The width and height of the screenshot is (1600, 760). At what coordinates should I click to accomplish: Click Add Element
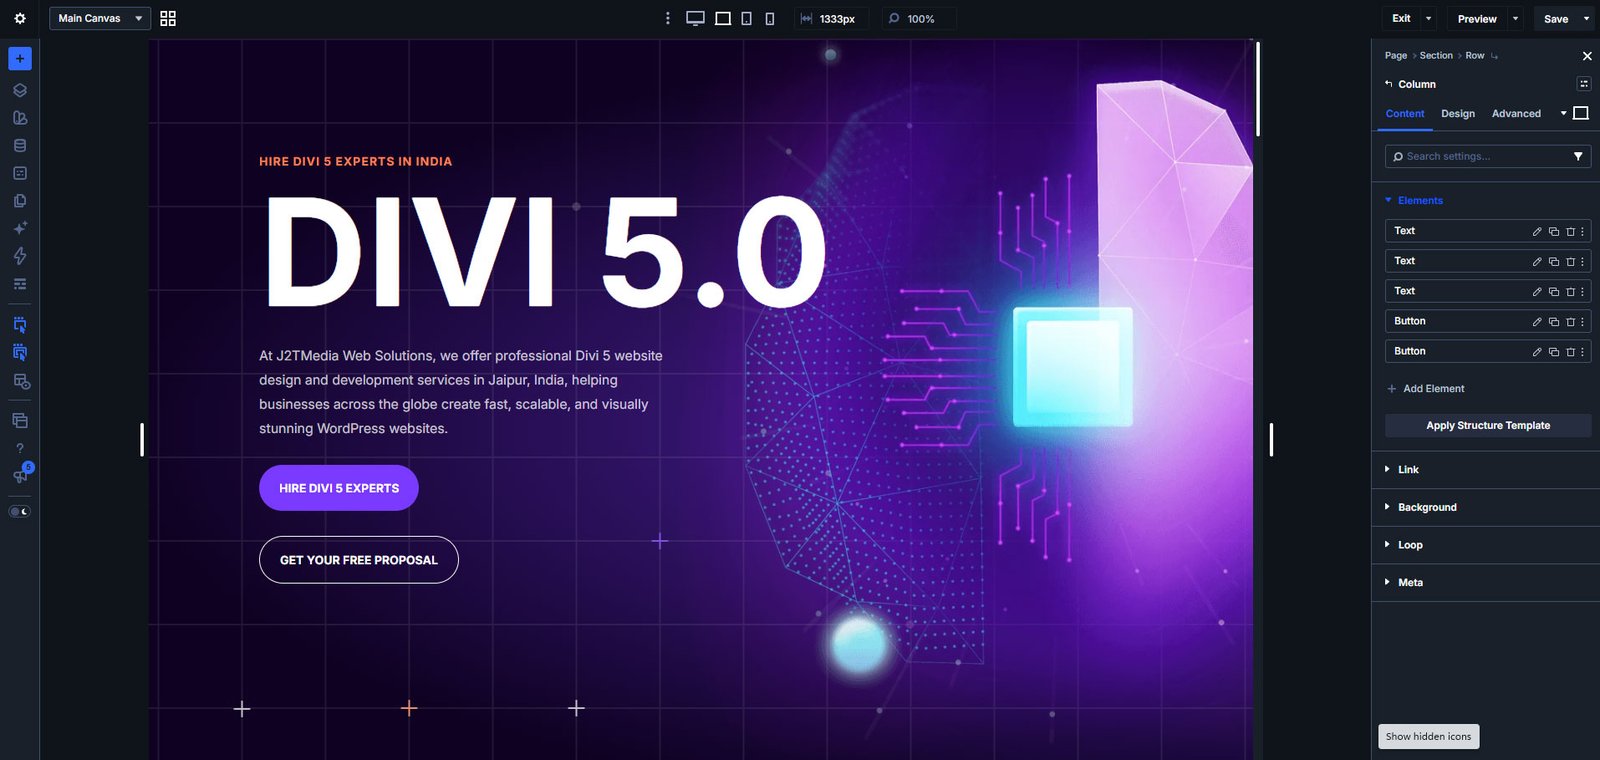coord(1426,389)
